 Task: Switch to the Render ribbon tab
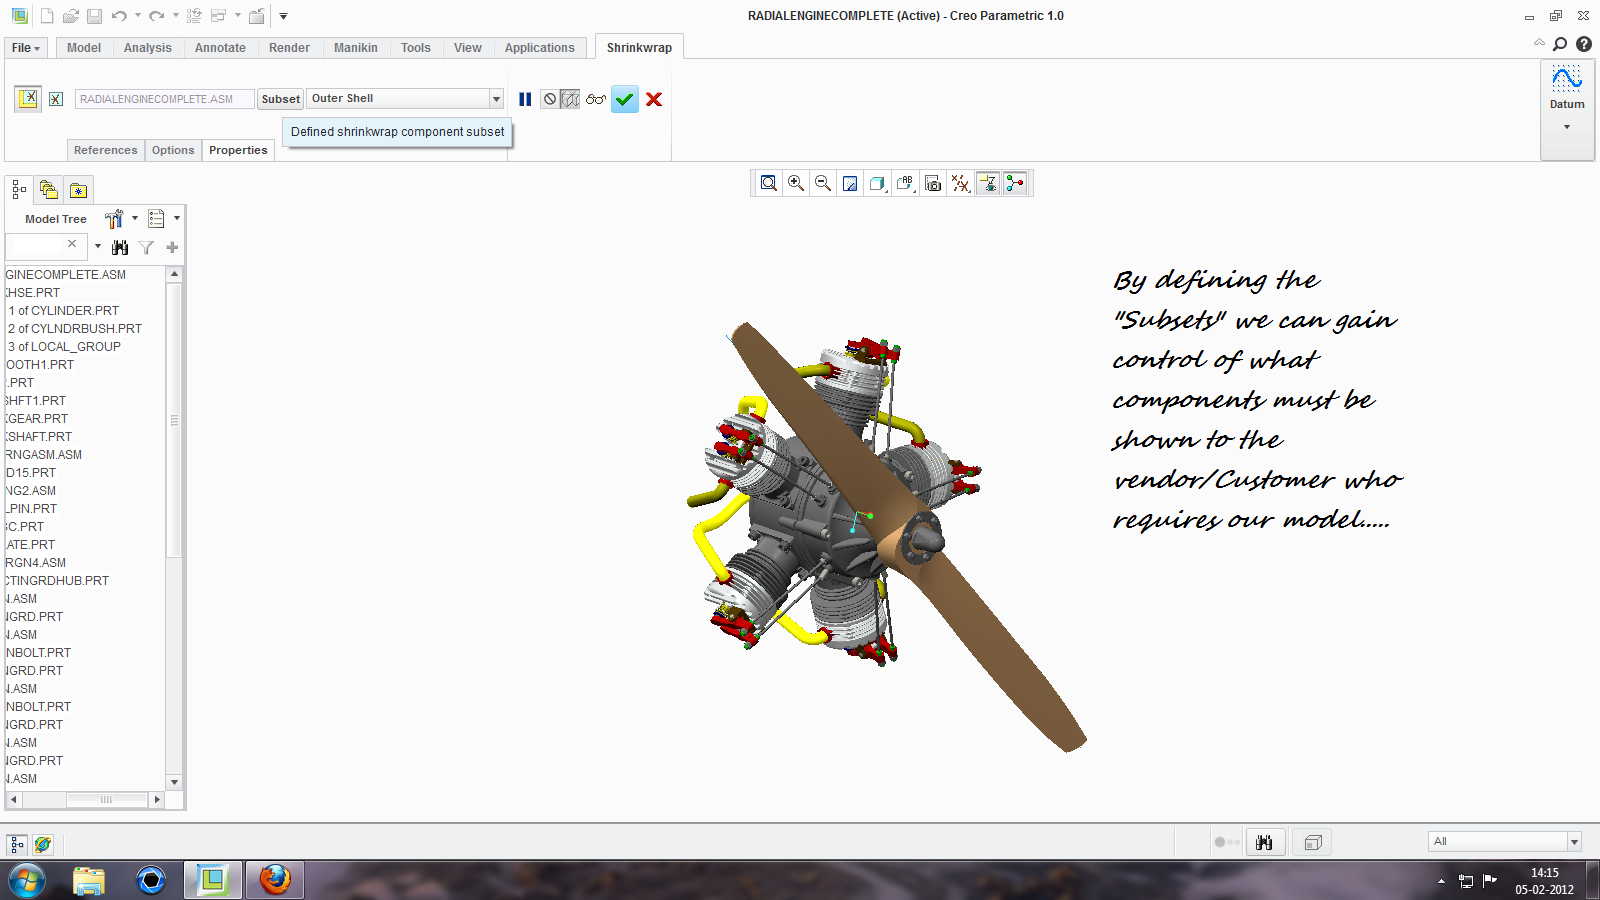point(289,48)
